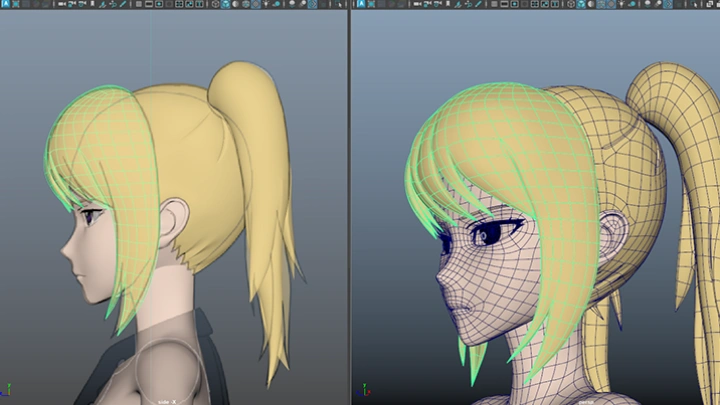
Task: Toggle Textured display in side view panel
Action: [256, 4]
